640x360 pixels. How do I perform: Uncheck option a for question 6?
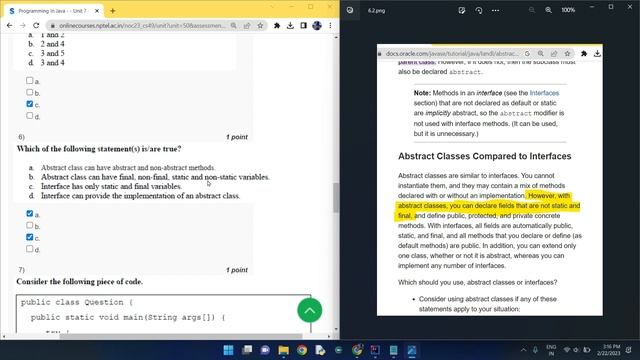[x=30, y=213]
